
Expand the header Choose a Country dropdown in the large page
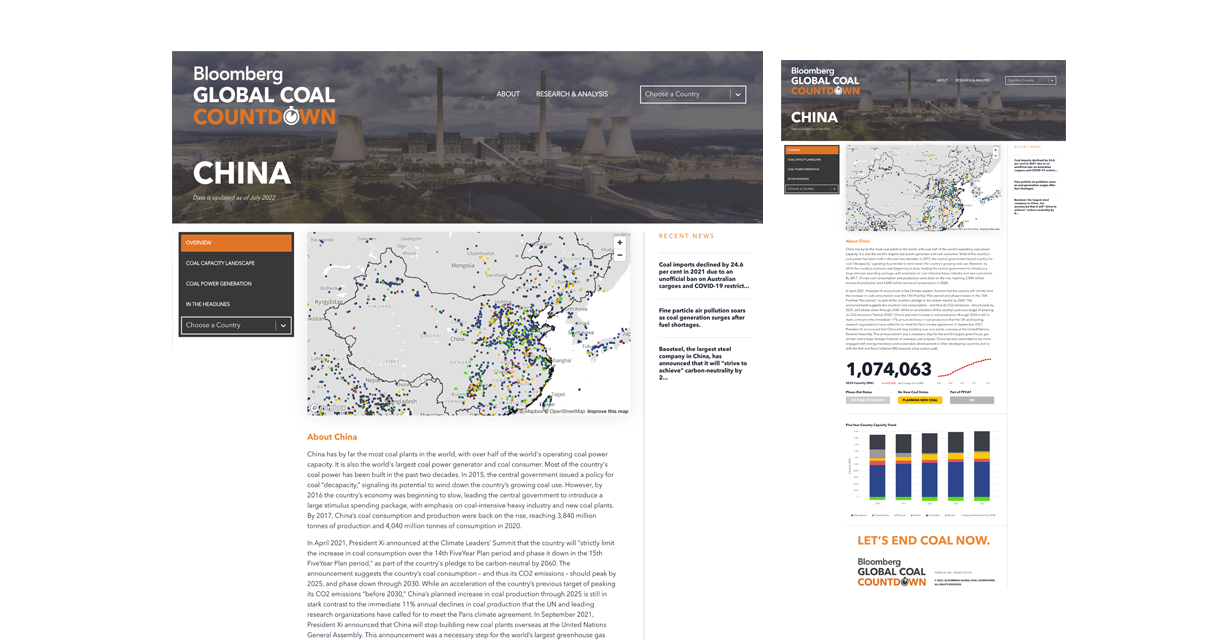693,94
